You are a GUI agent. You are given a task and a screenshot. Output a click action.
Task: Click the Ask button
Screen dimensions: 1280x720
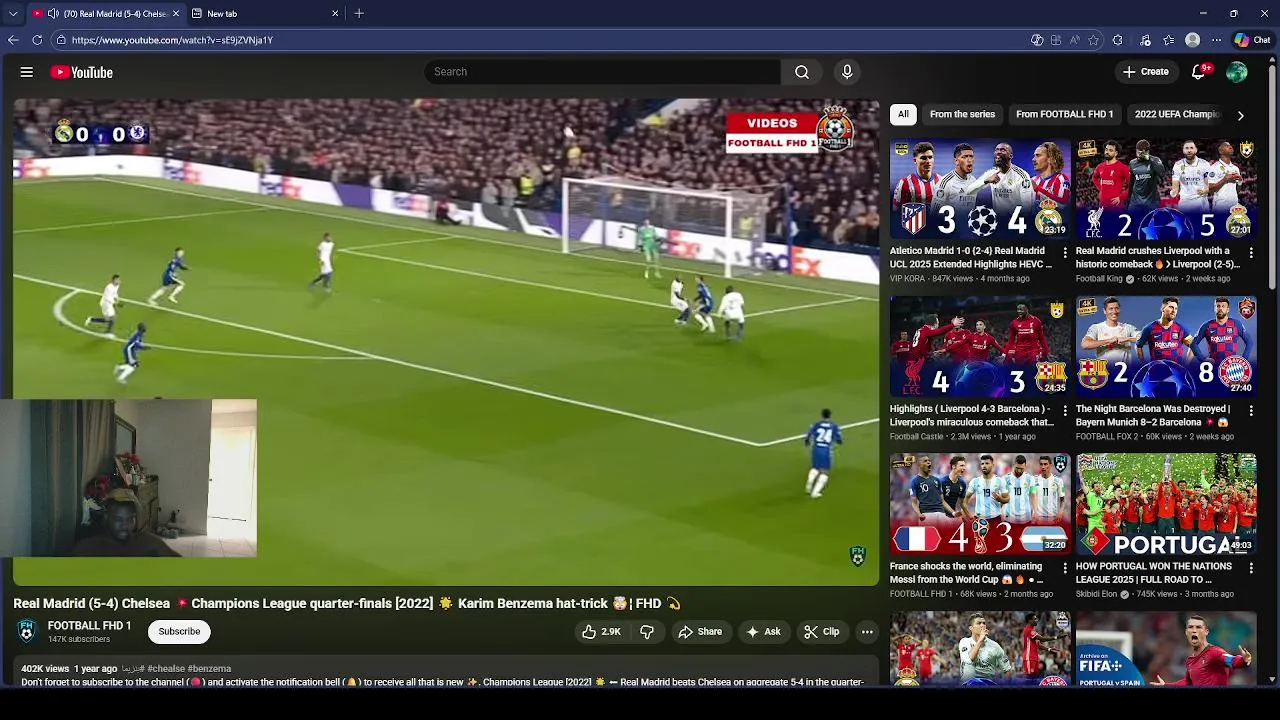pos(763,632)
